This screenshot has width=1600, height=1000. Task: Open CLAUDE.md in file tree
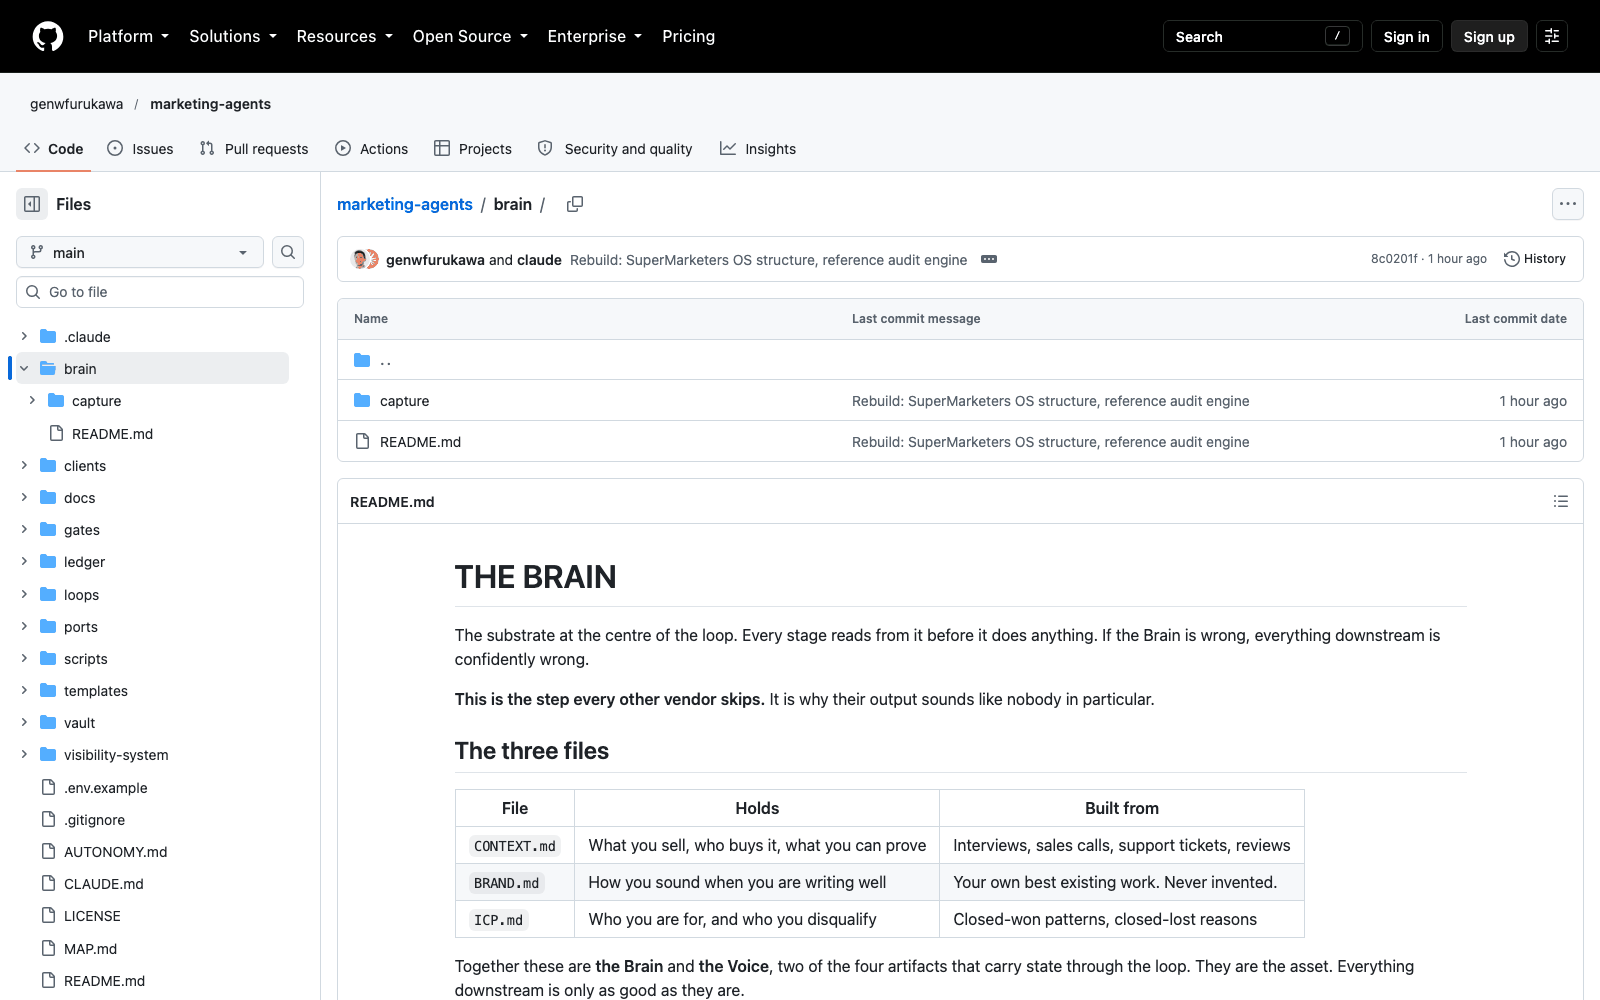coord(104,884)
